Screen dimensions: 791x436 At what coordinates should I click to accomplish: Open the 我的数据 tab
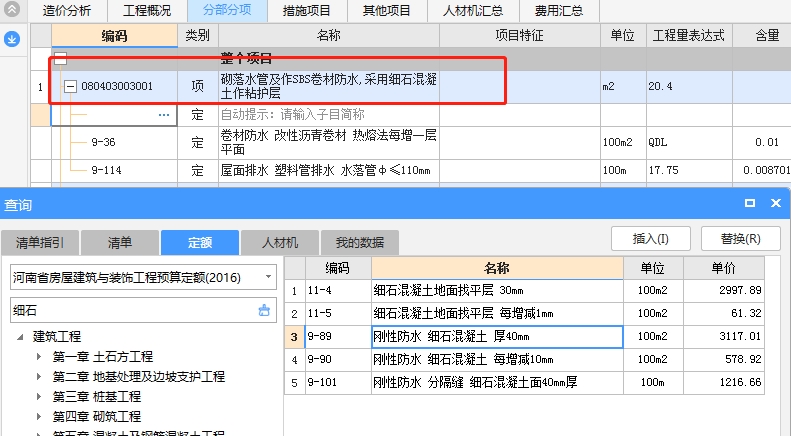[360, 243]
